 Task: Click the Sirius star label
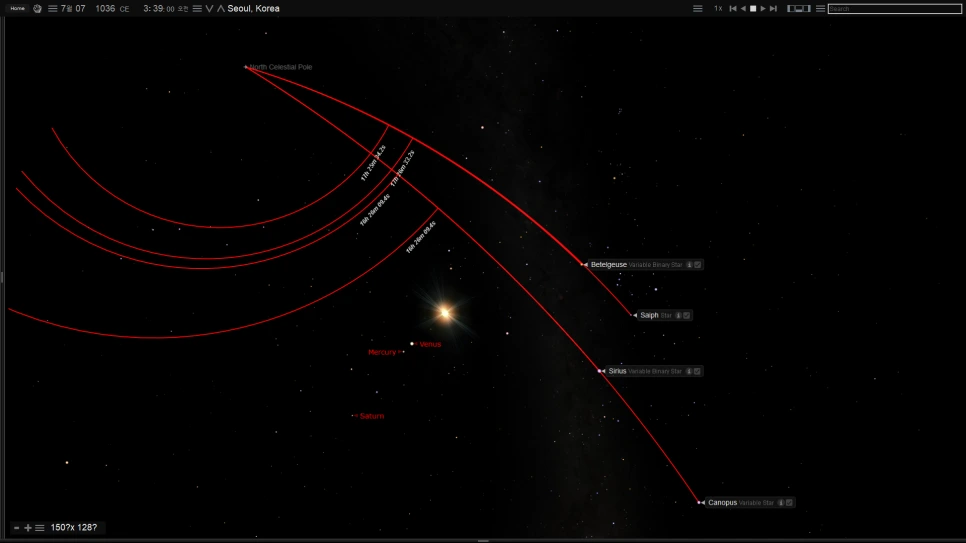click(x=617, y=372)
